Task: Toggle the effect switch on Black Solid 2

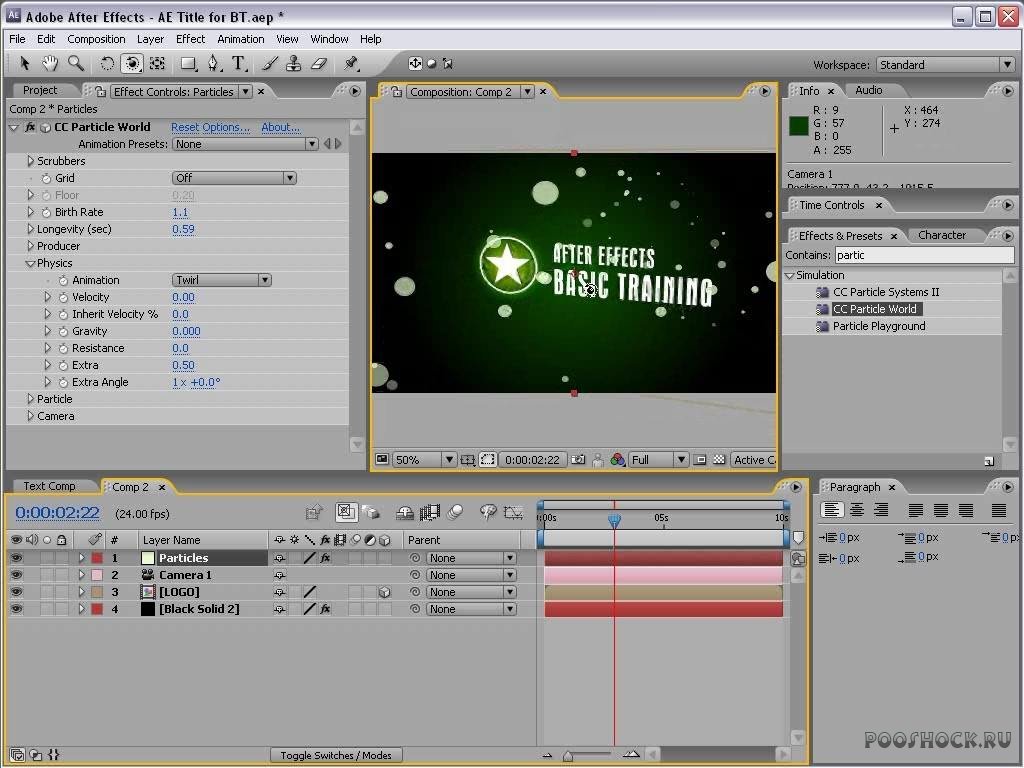Action: click(325, 609)
